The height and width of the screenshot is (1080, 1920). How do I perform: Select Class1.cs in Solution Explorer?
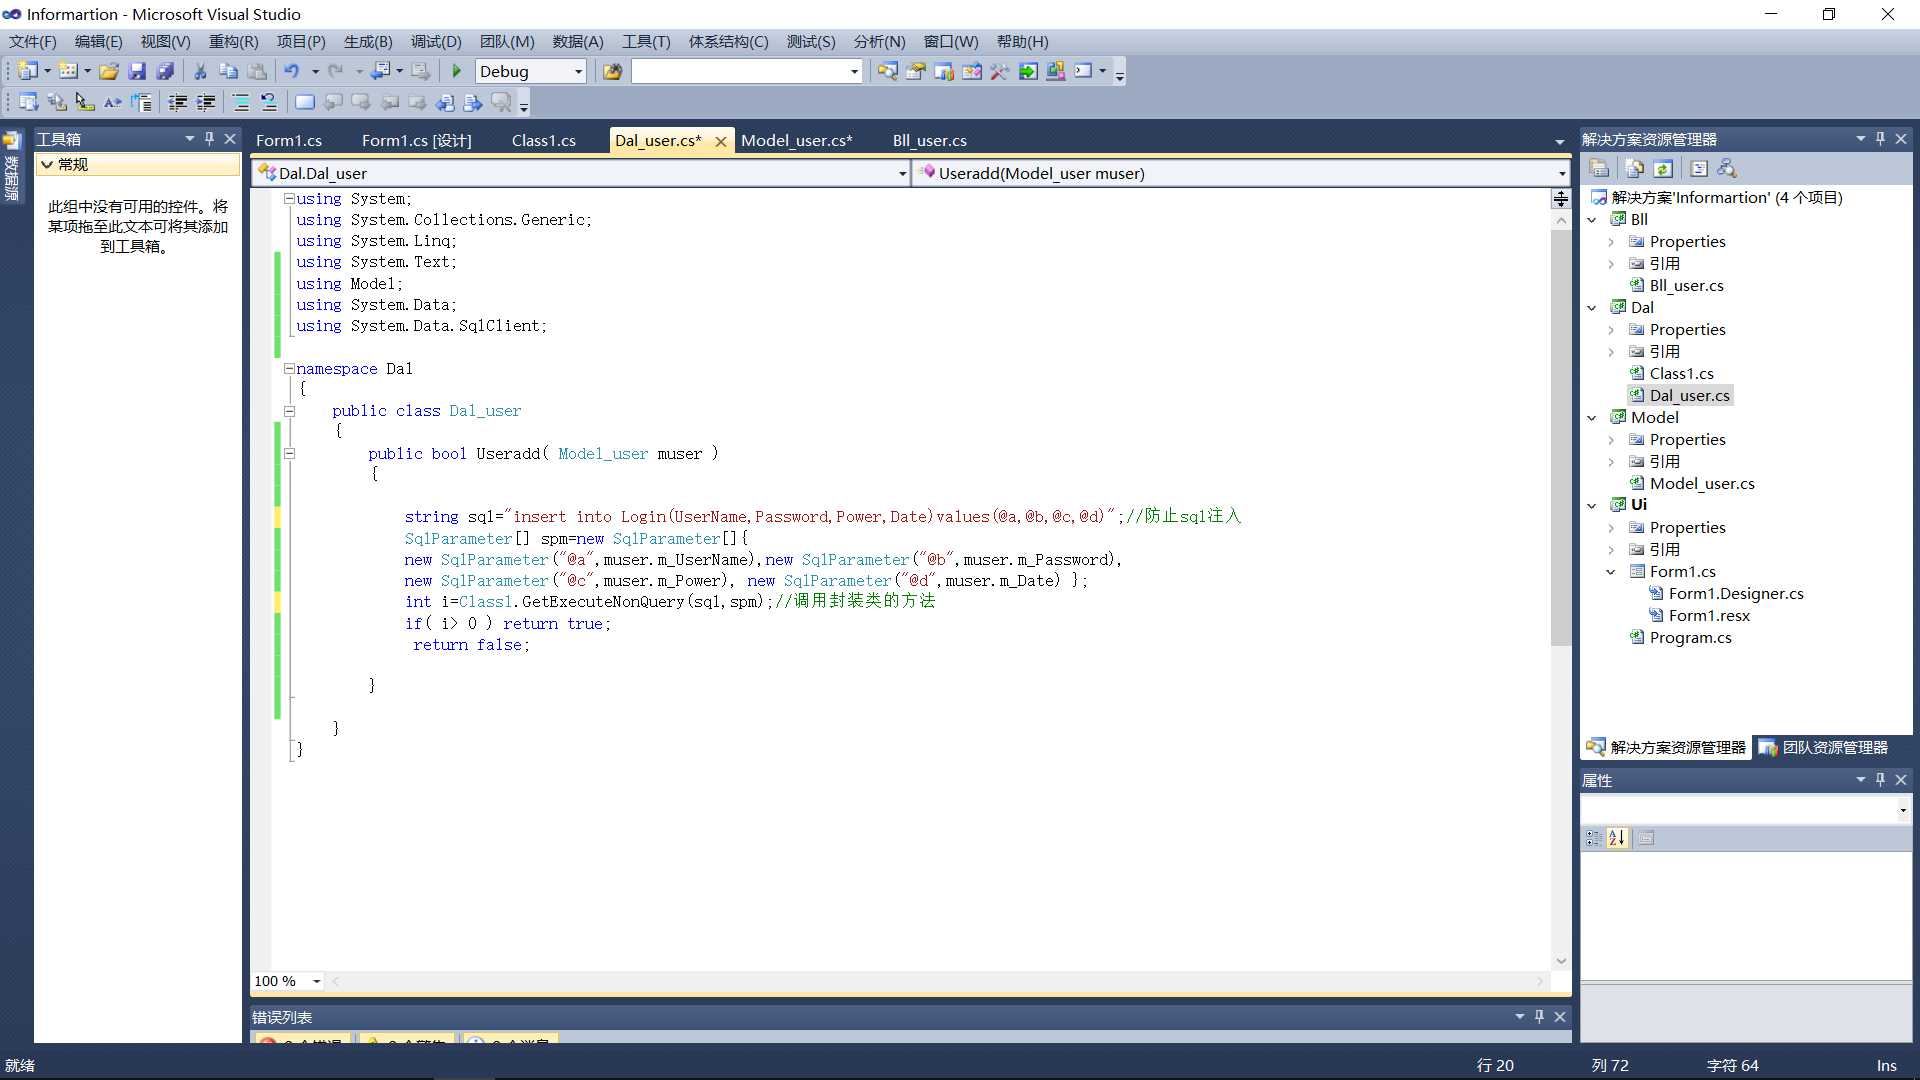(x=1681, y=374)
